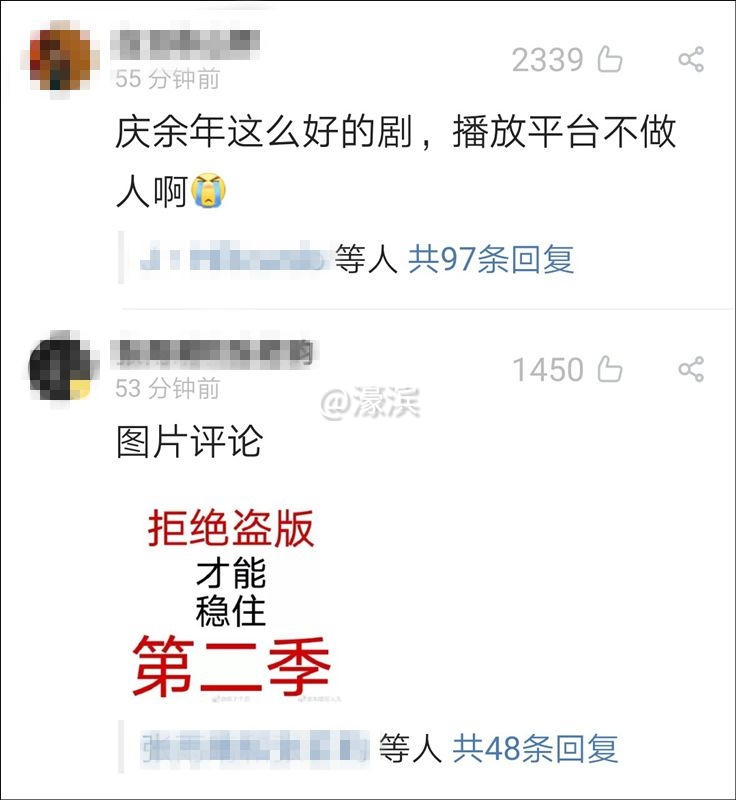This screenshot has width=736, height=800.
Task: Like the comment with 2339 likes
Action: [610, 59]
